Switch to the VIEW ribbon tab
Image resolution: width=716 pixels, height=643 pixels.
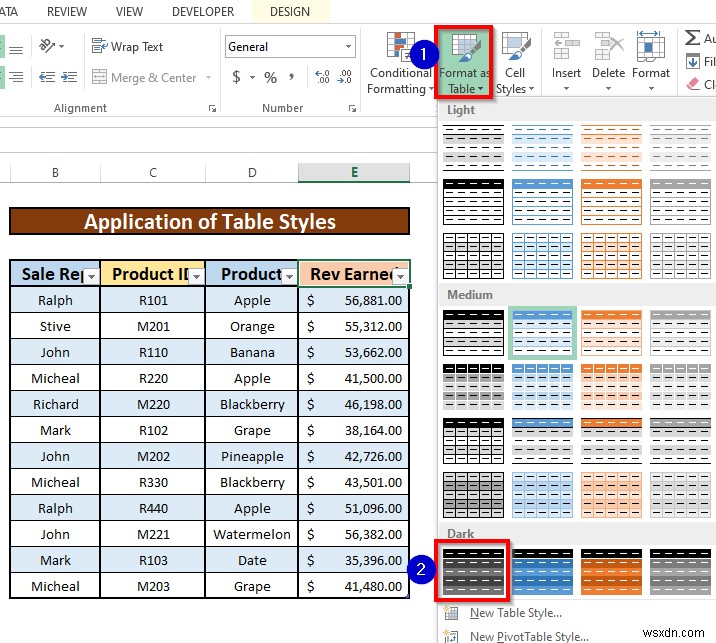point(129,12)
